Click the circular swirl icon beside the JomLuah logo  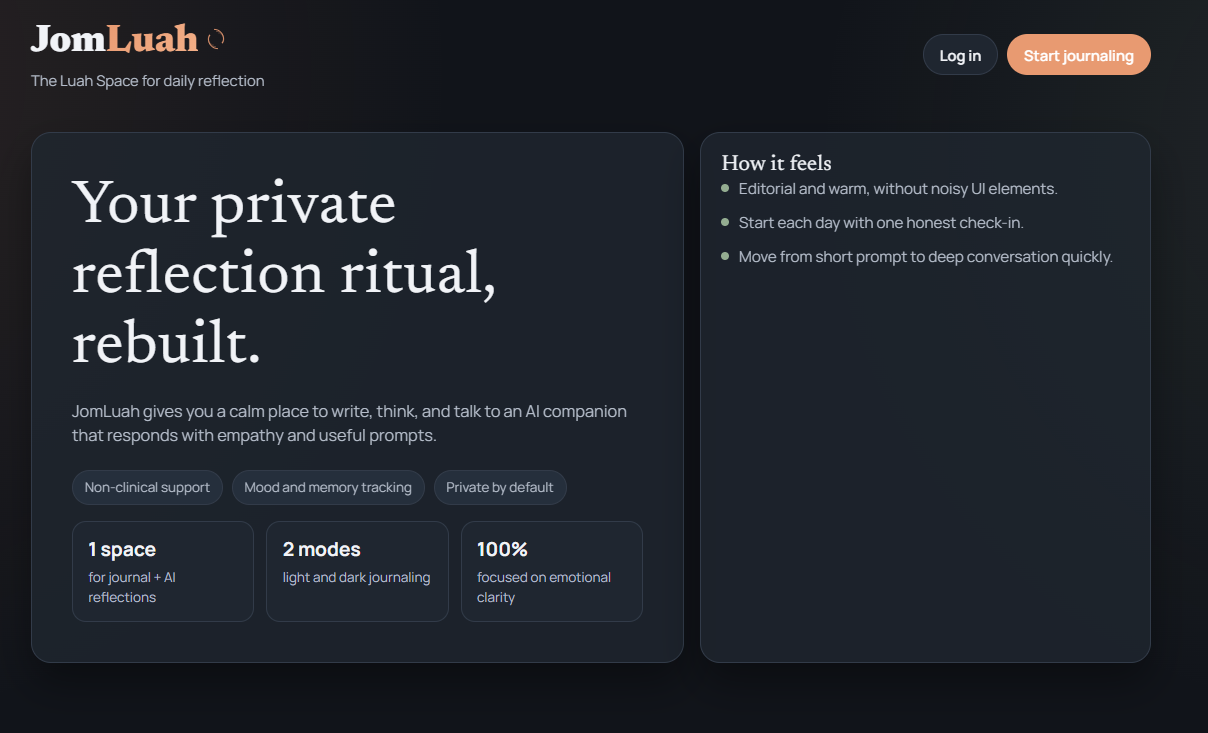tap(215, 39)
